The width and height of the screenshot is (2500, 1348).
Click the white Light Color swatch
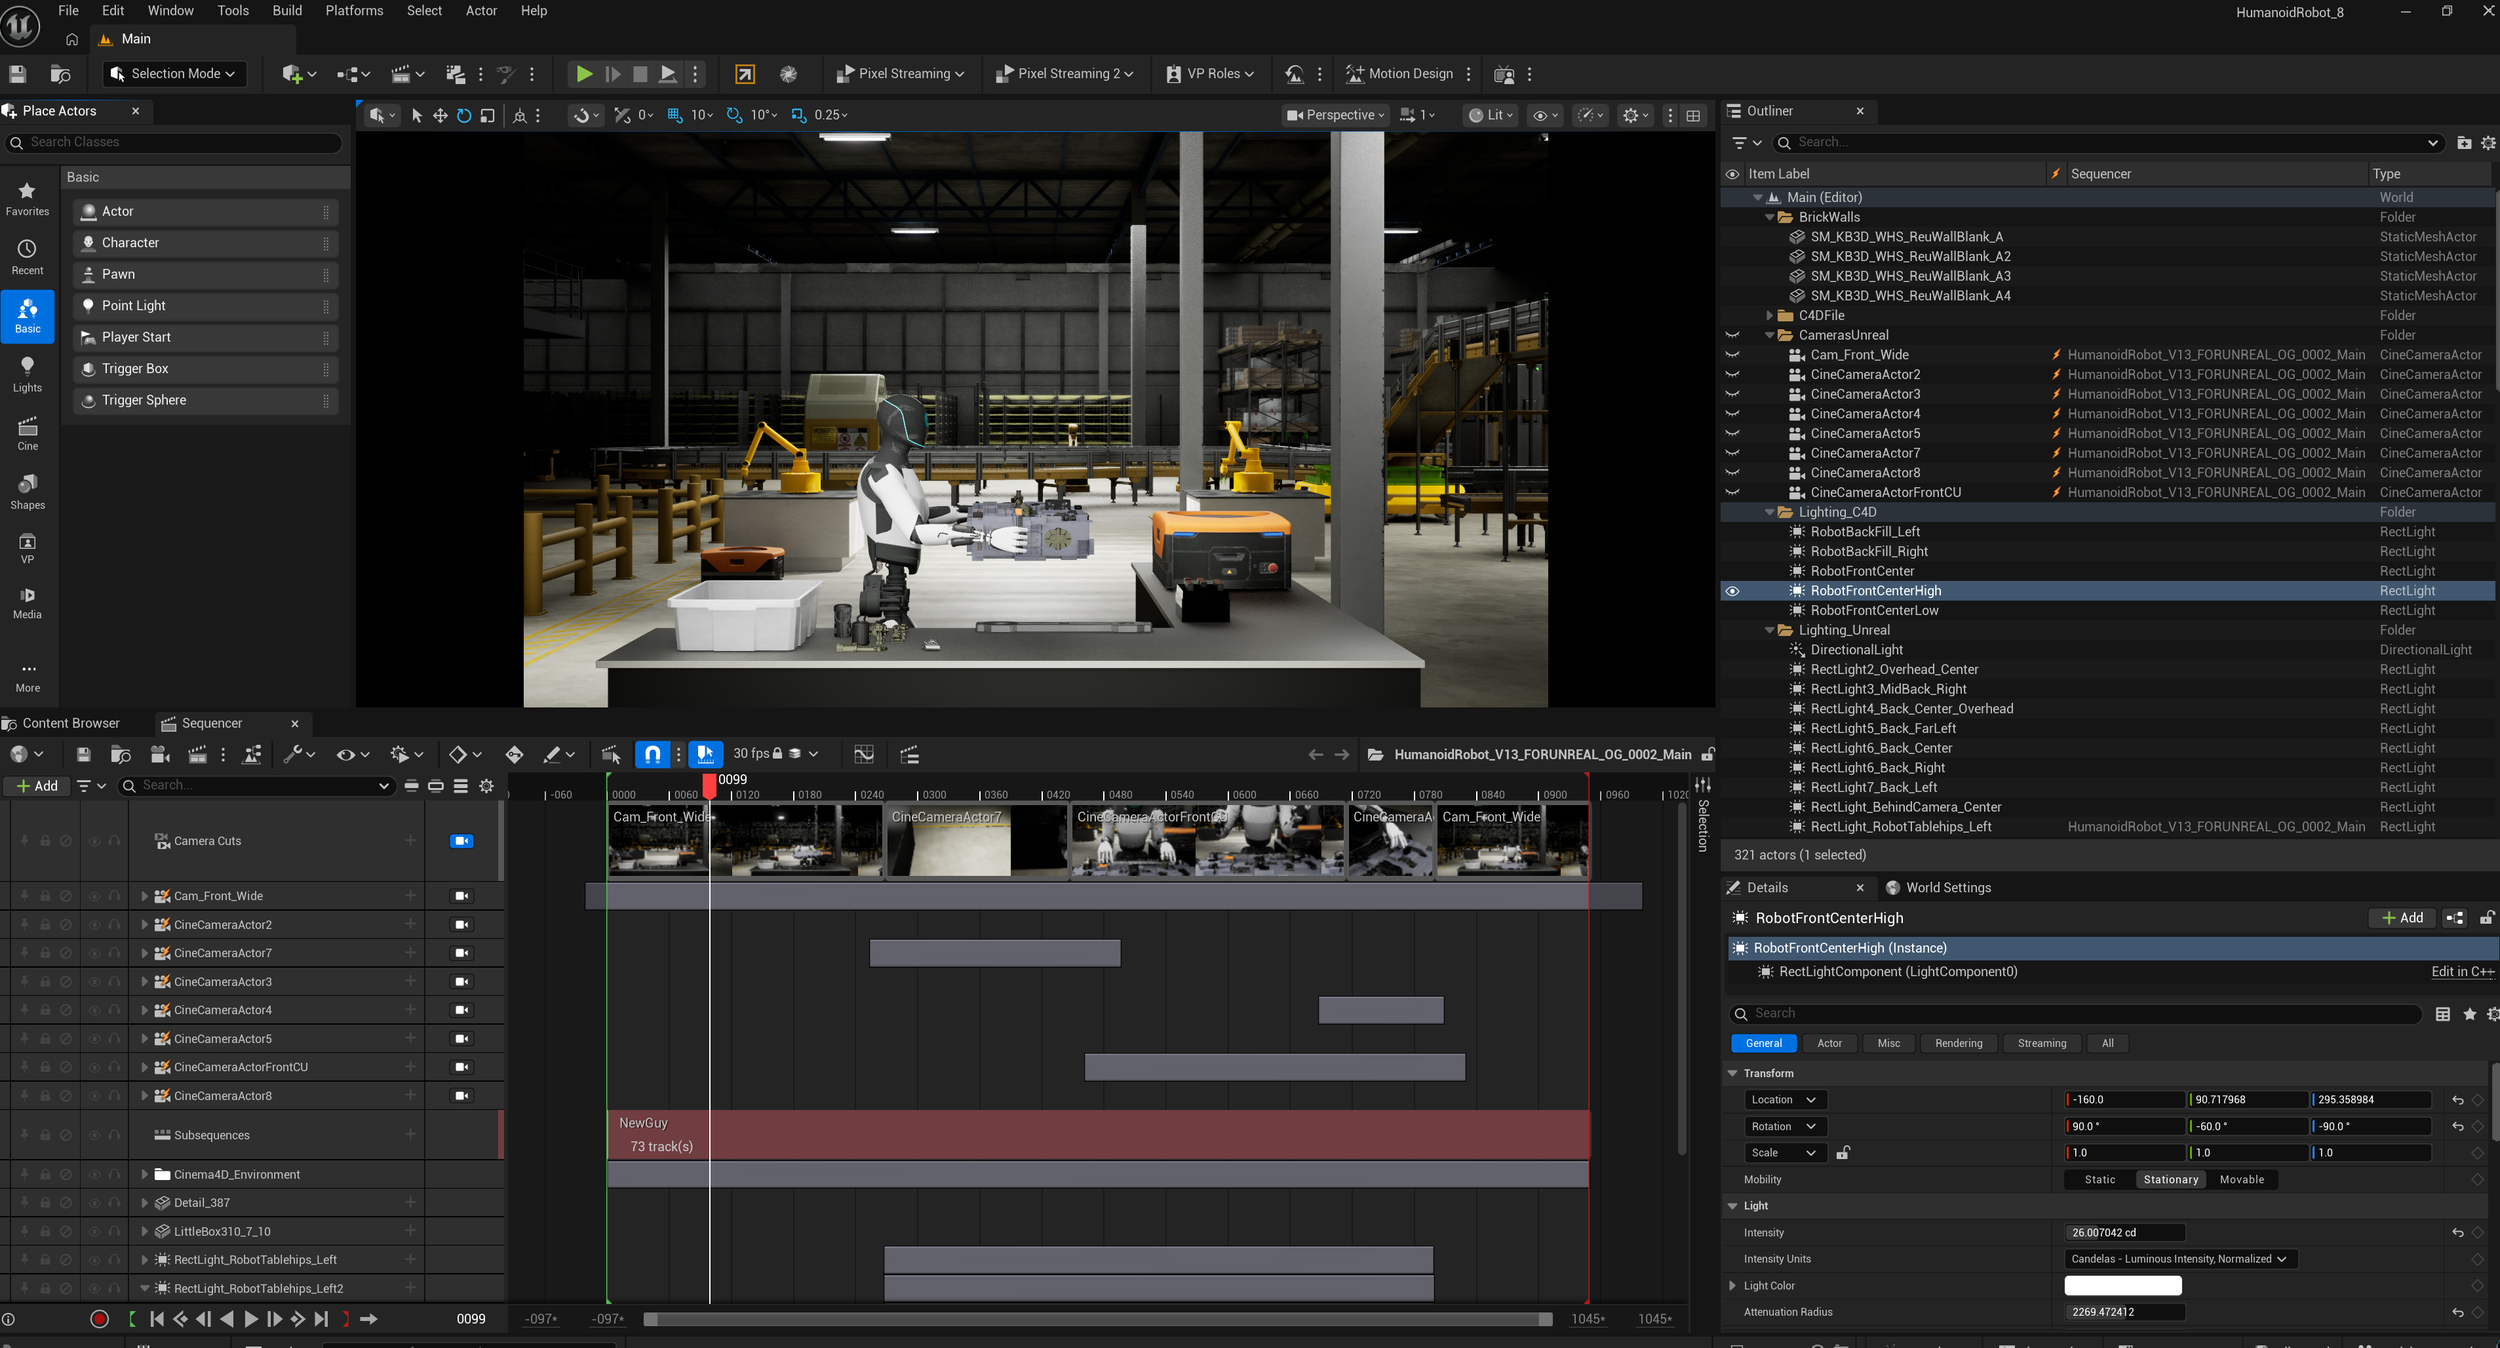coord(2123,1286)
